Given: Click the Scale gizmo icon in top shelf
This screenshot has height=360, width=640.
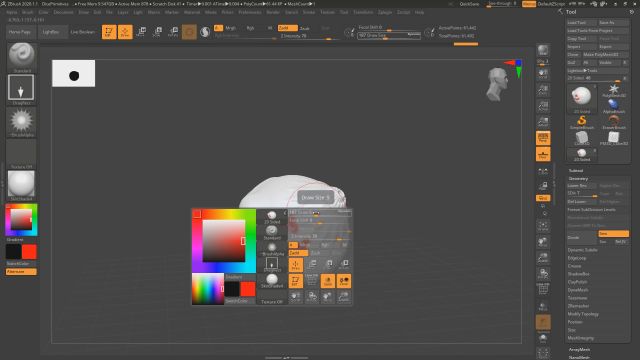Looking at the screenshot, I should pos(157,32).
